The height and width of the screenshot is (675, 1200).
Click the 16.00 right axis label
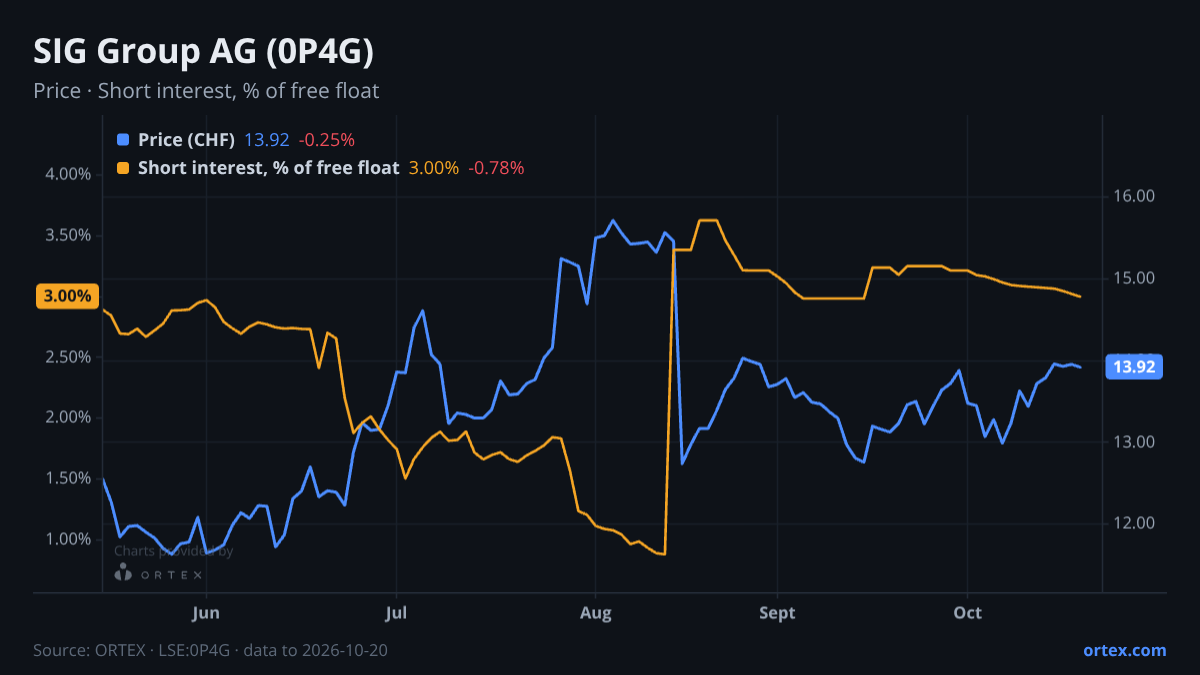[x=1135, y=196]
